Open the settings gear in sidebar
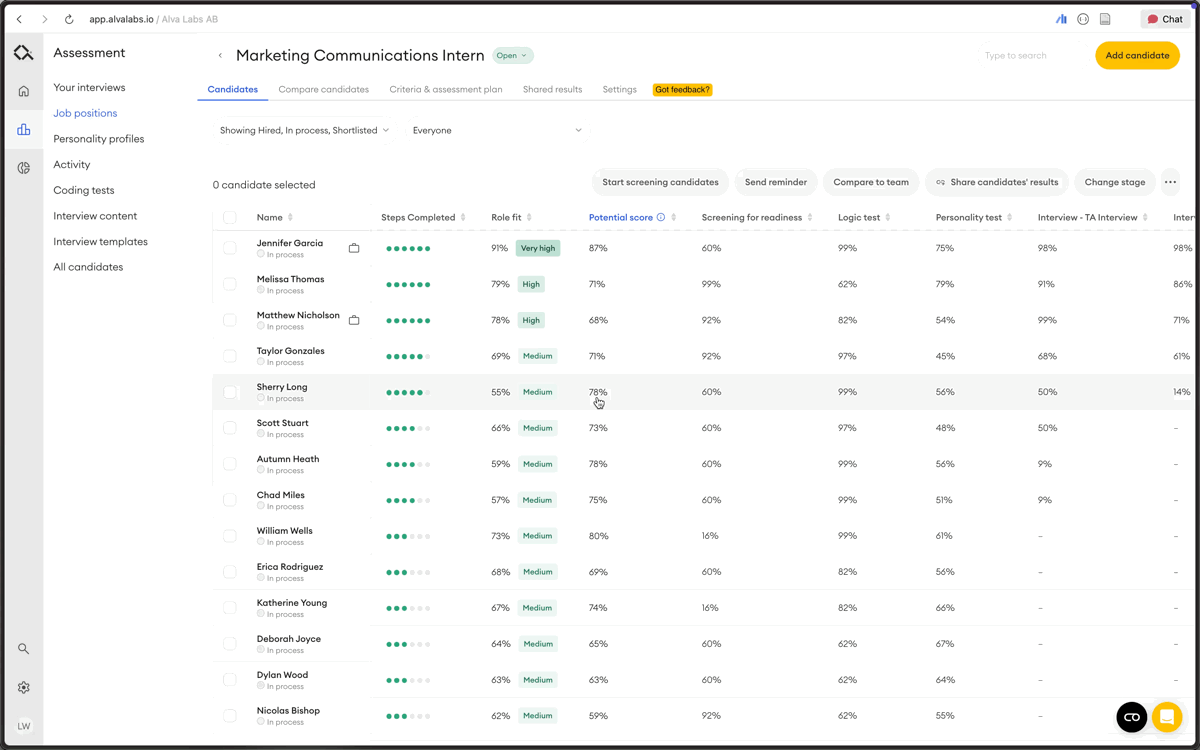This screenshot has width=1200, height=750. [x=24, y=688]
